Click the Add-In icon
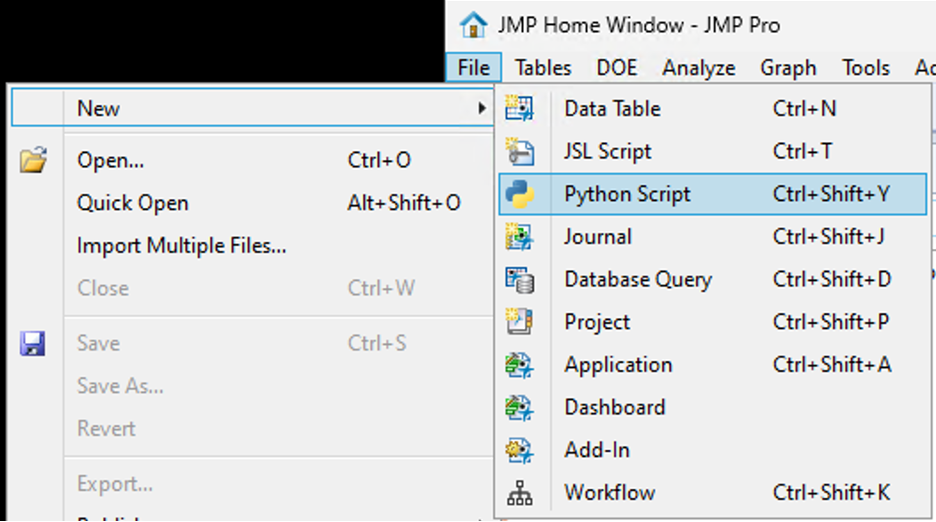The height and width of the screenshot is (522, 936). (520, 450)
